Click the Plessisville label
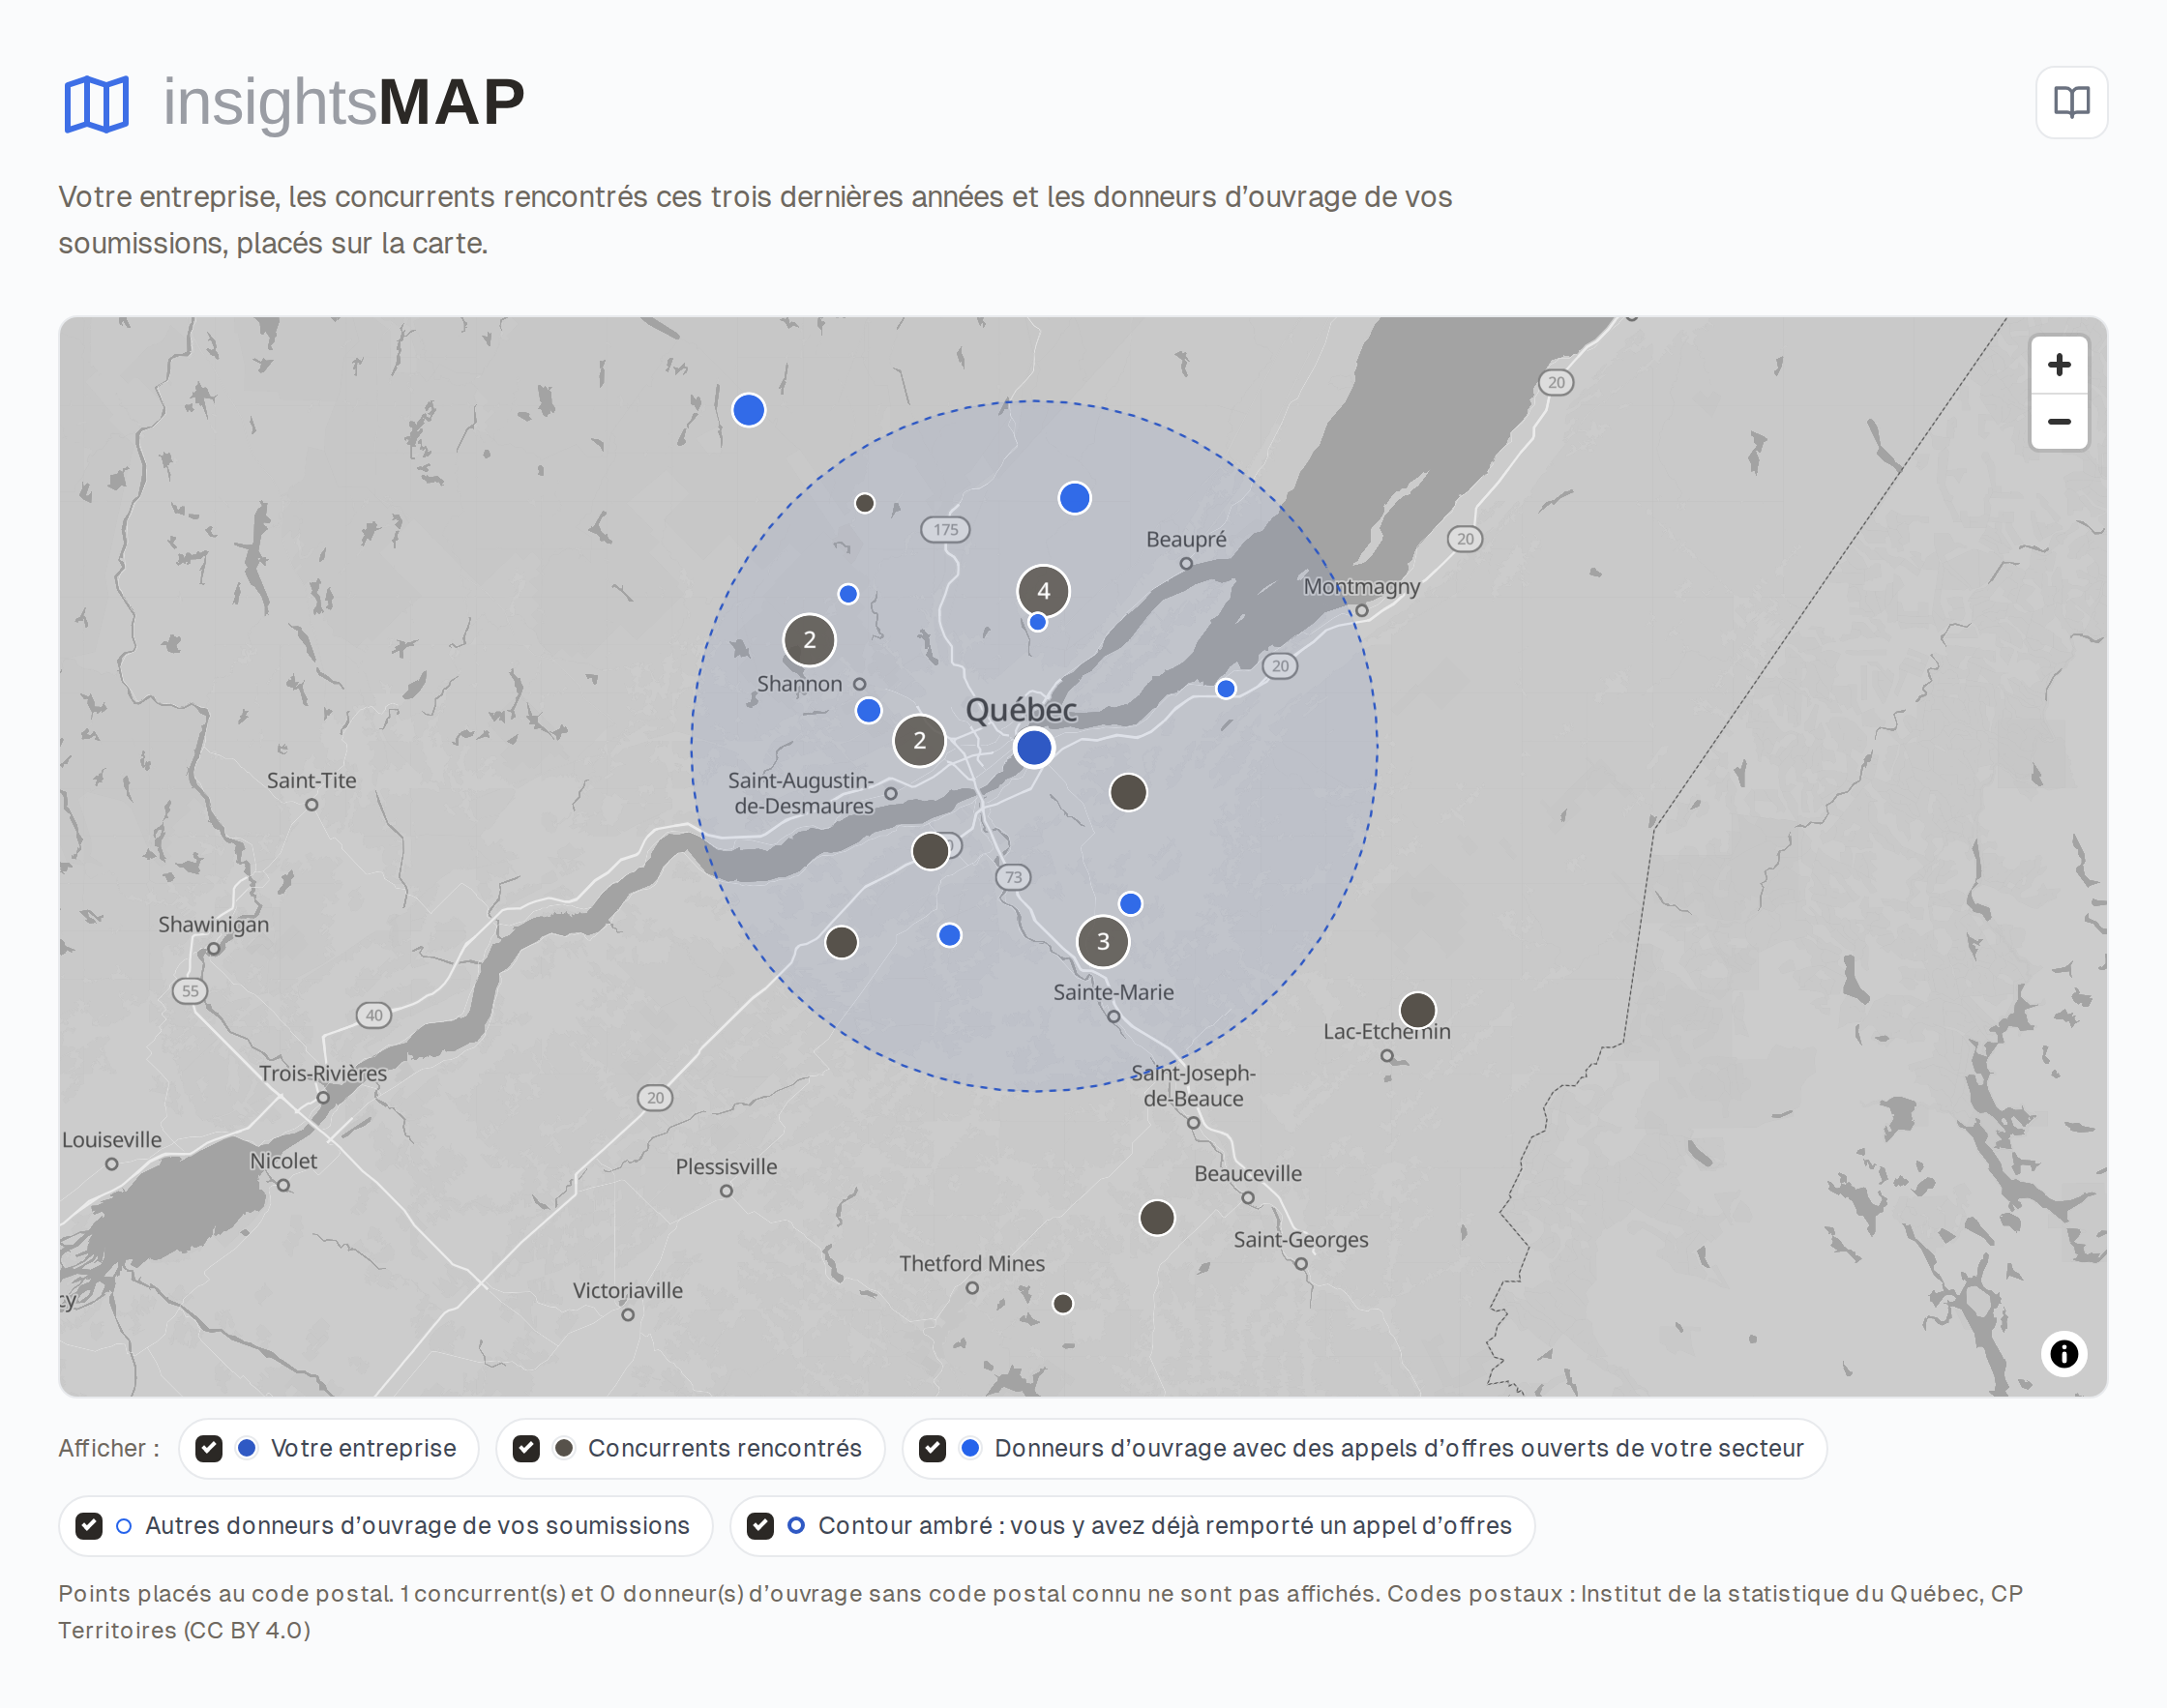This screenshot has width=2167, height=1708. (725, 1166)
